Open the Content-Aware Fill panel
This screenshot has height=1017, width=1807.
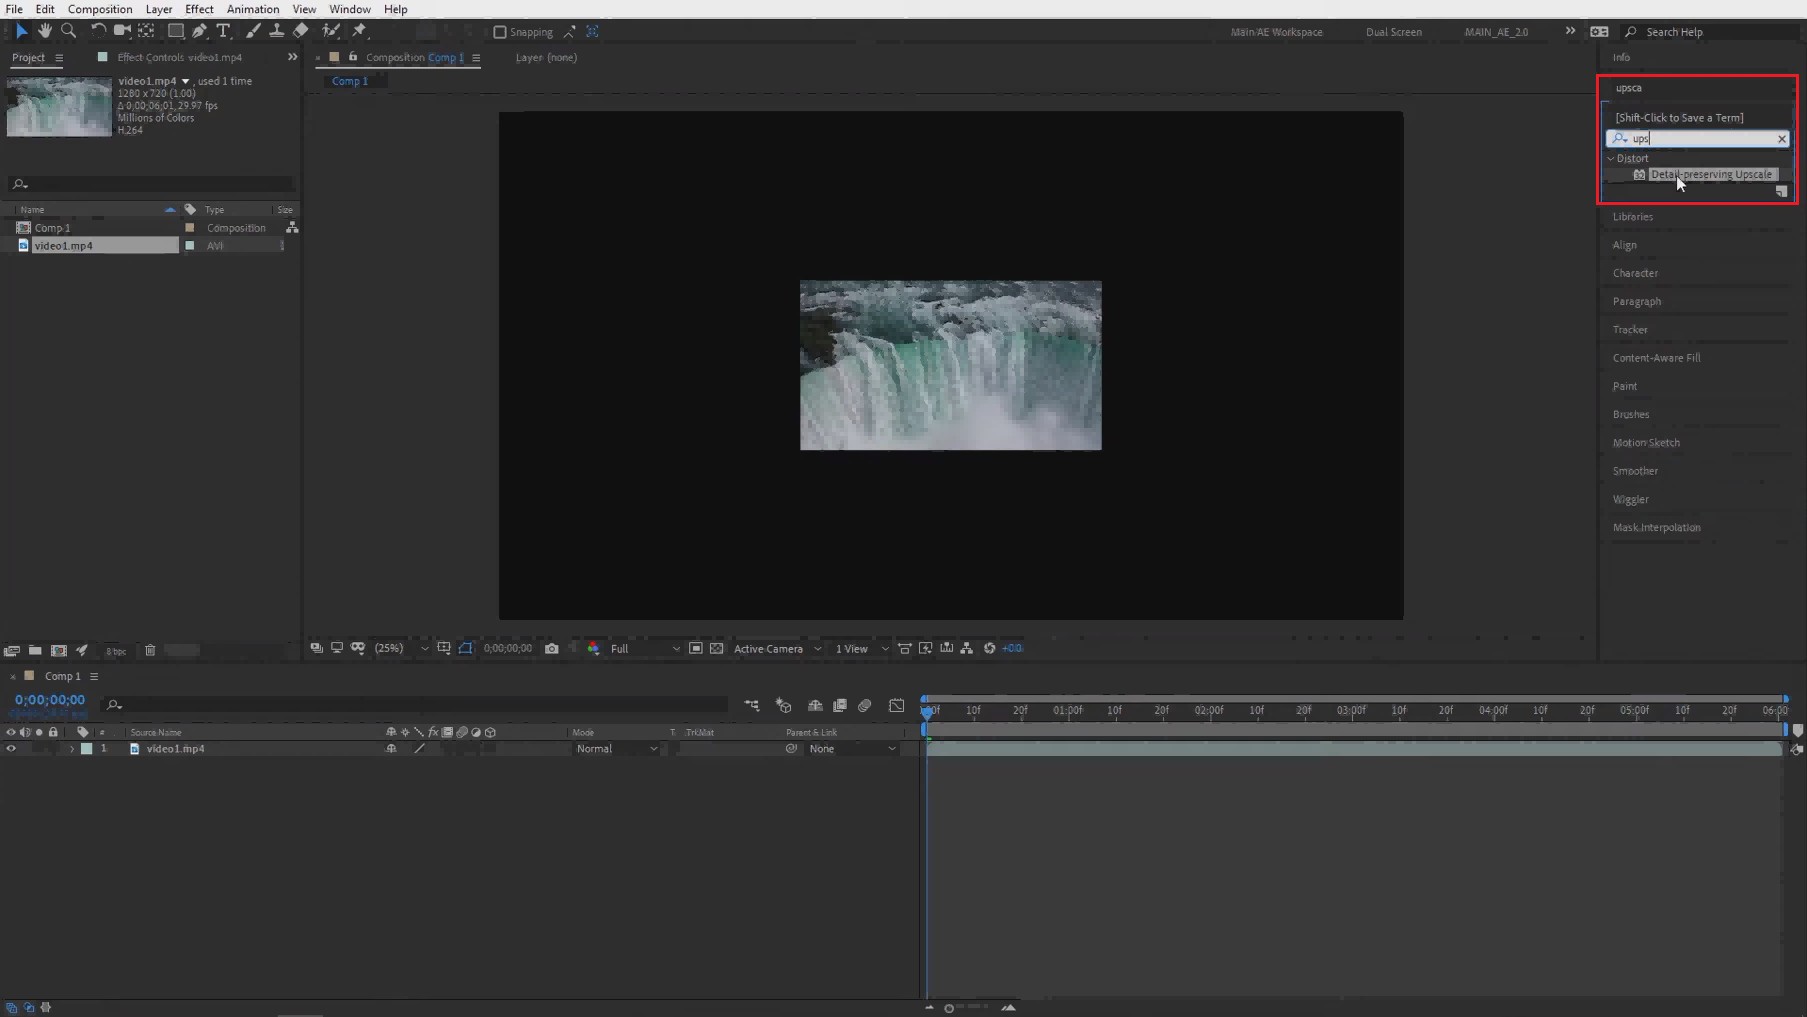1656,357
